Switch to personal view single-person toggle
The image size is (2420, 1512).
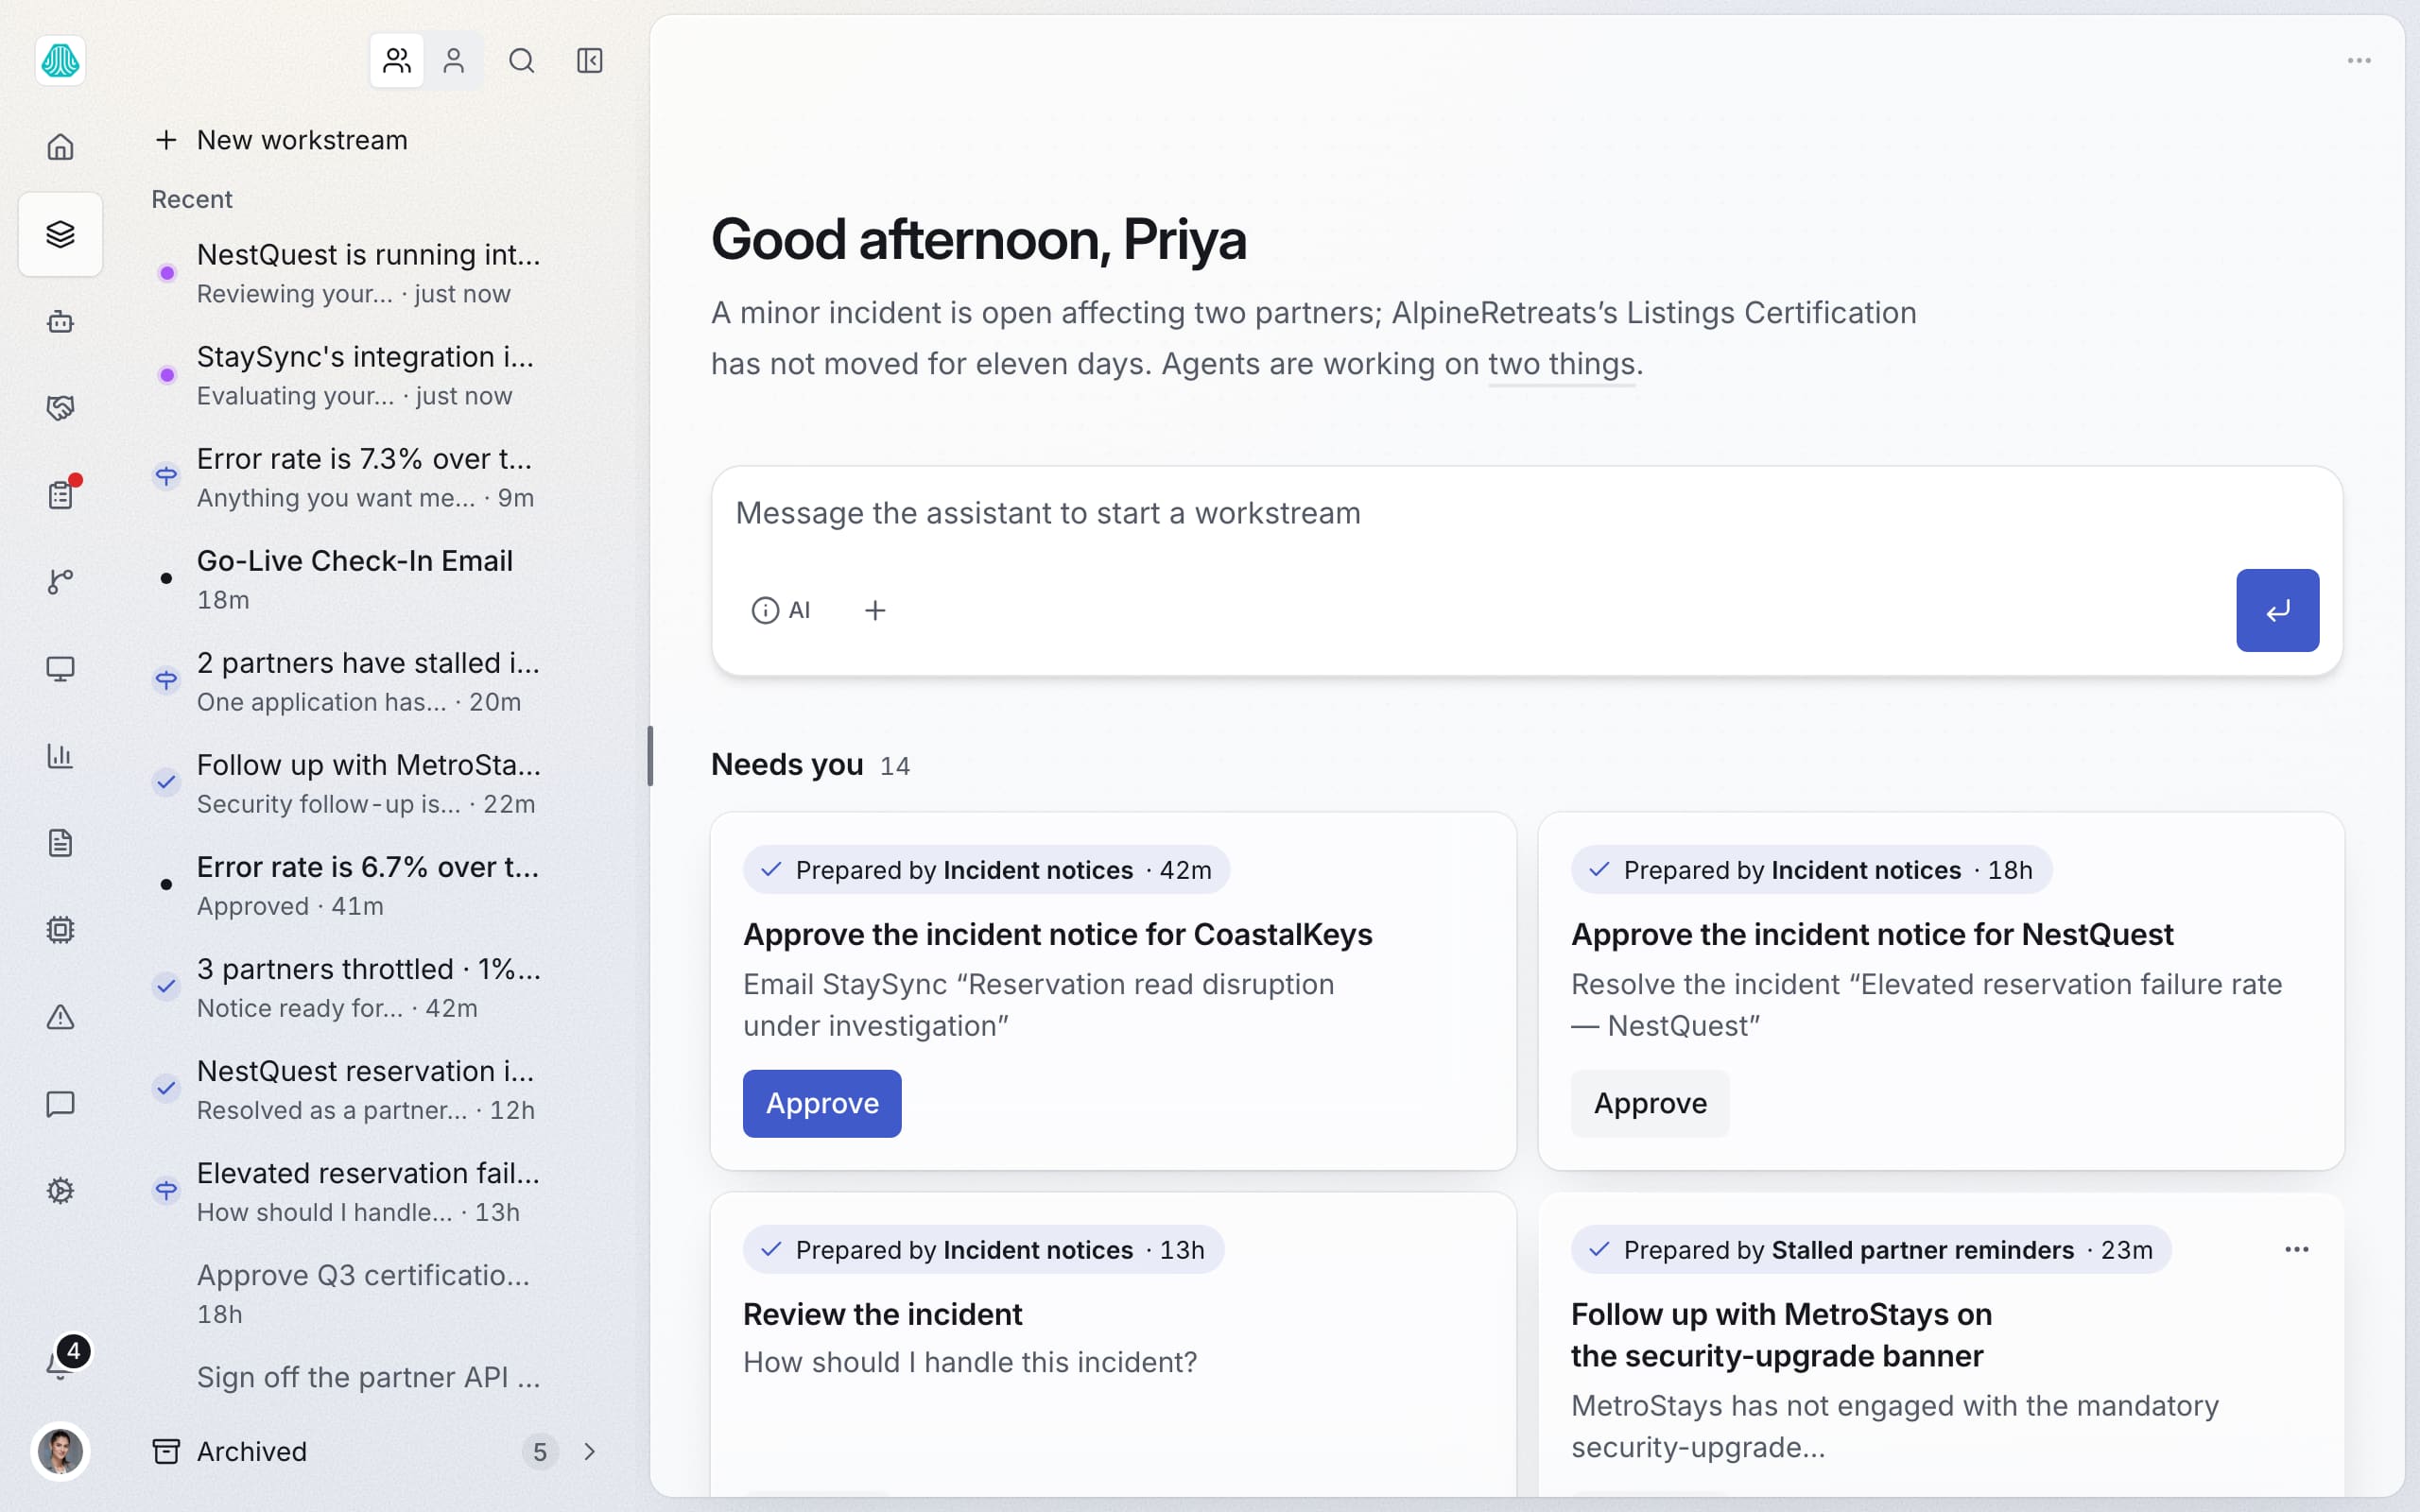(x=454, y=61)
